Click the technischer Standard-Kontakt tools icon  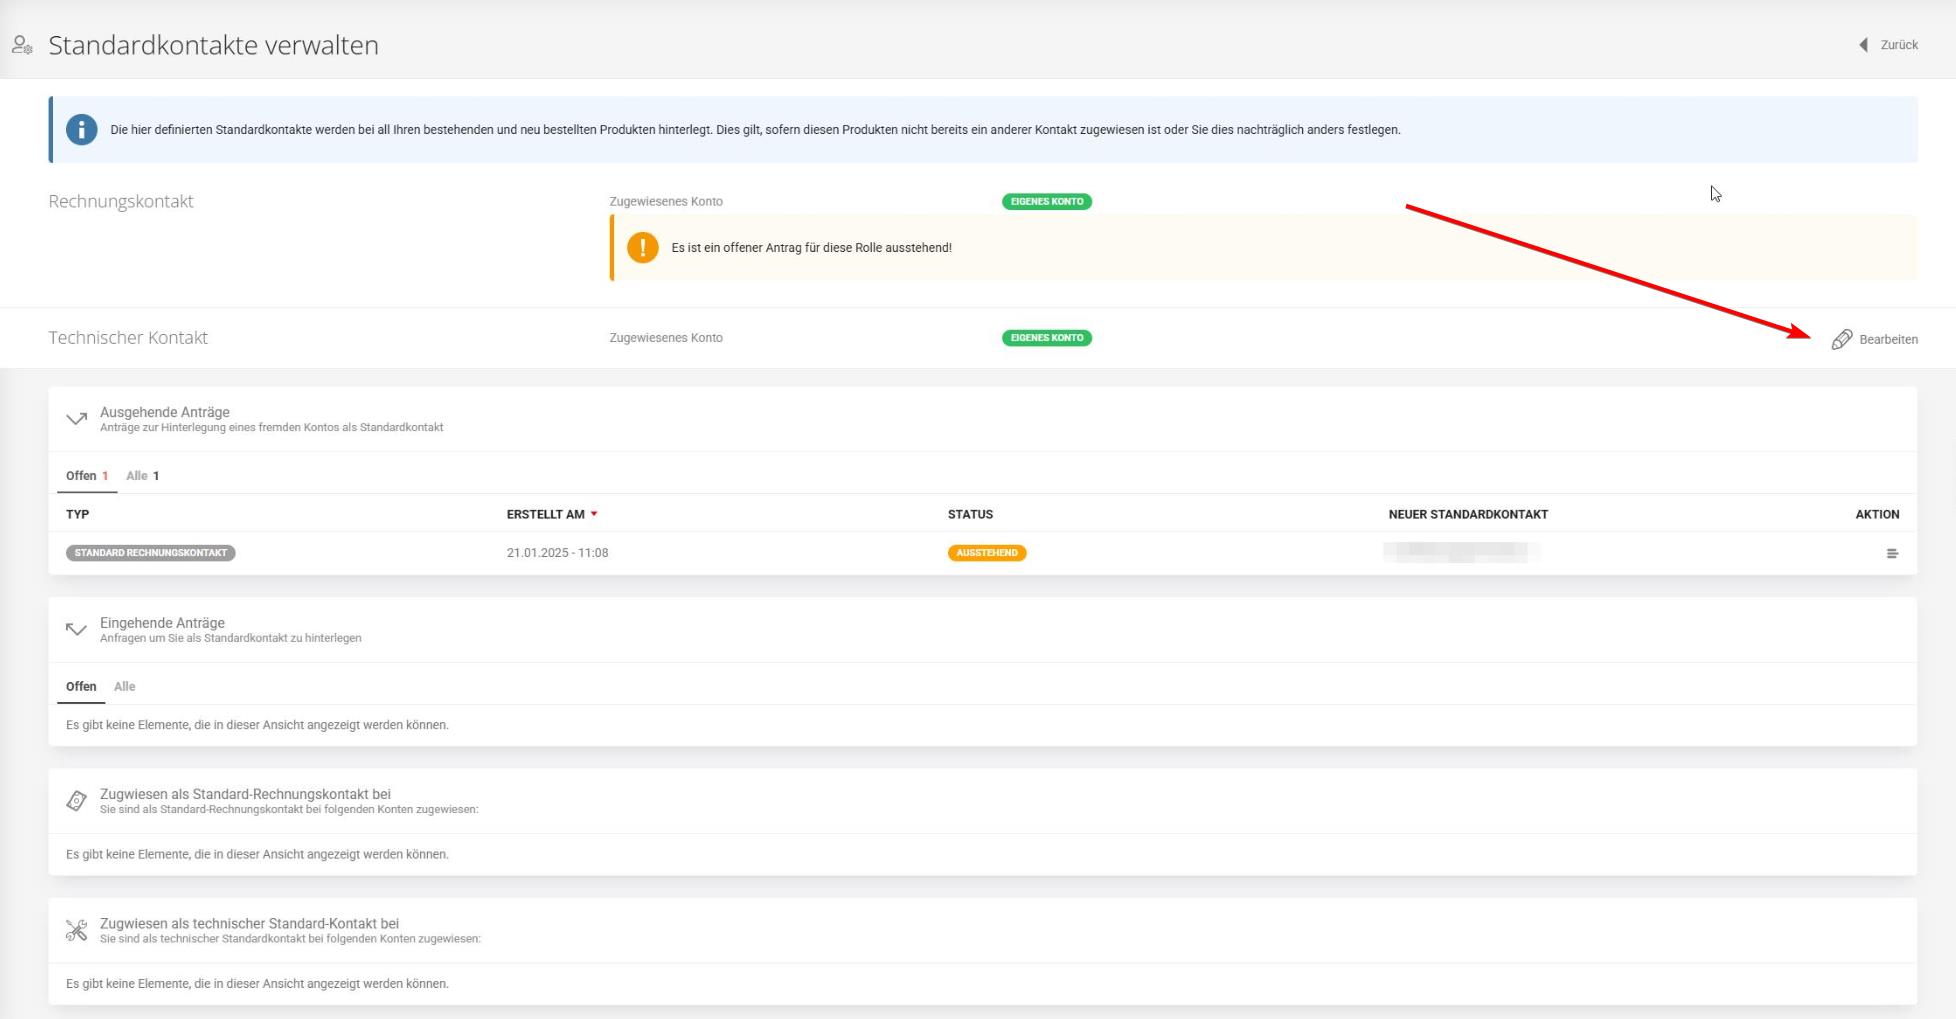tap(77, 931)
